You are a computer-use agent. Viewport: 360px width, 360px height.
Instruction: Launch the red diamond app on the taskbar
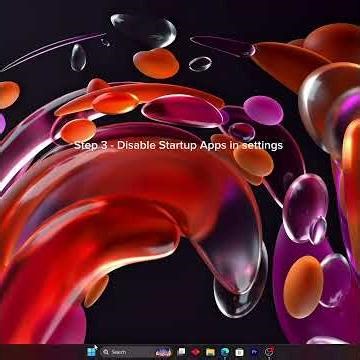pos(196,352)
